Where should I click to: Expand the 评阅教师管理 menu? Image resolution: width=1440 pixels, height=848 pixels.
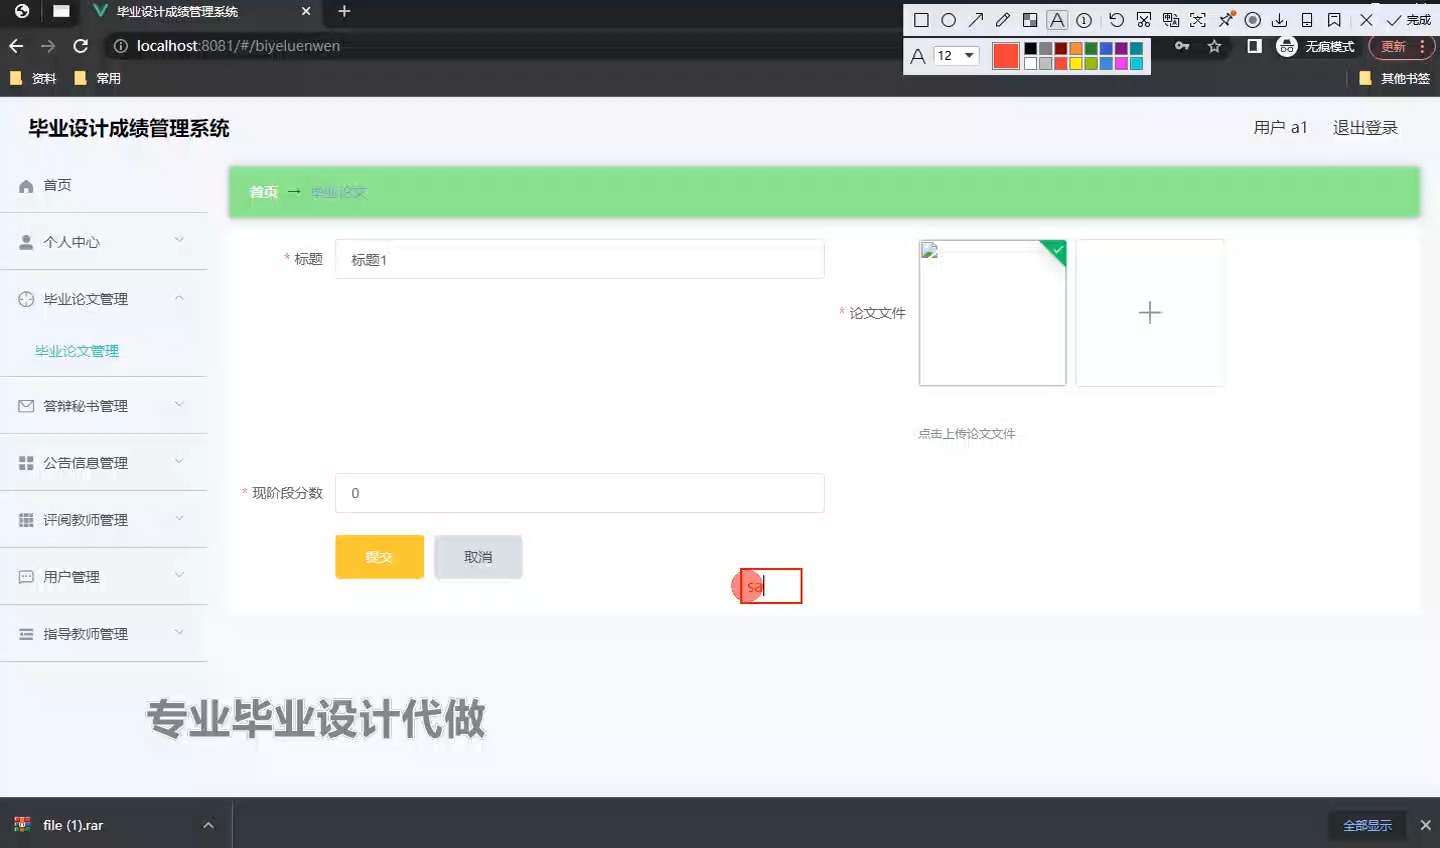click(104, 520)
